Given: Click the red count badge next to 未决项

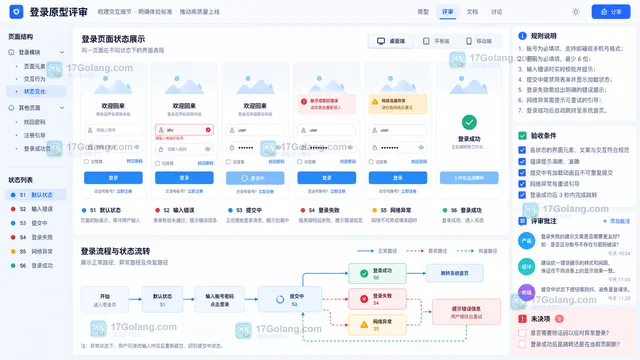Looking at the screenshot, I should coord(559,319).
